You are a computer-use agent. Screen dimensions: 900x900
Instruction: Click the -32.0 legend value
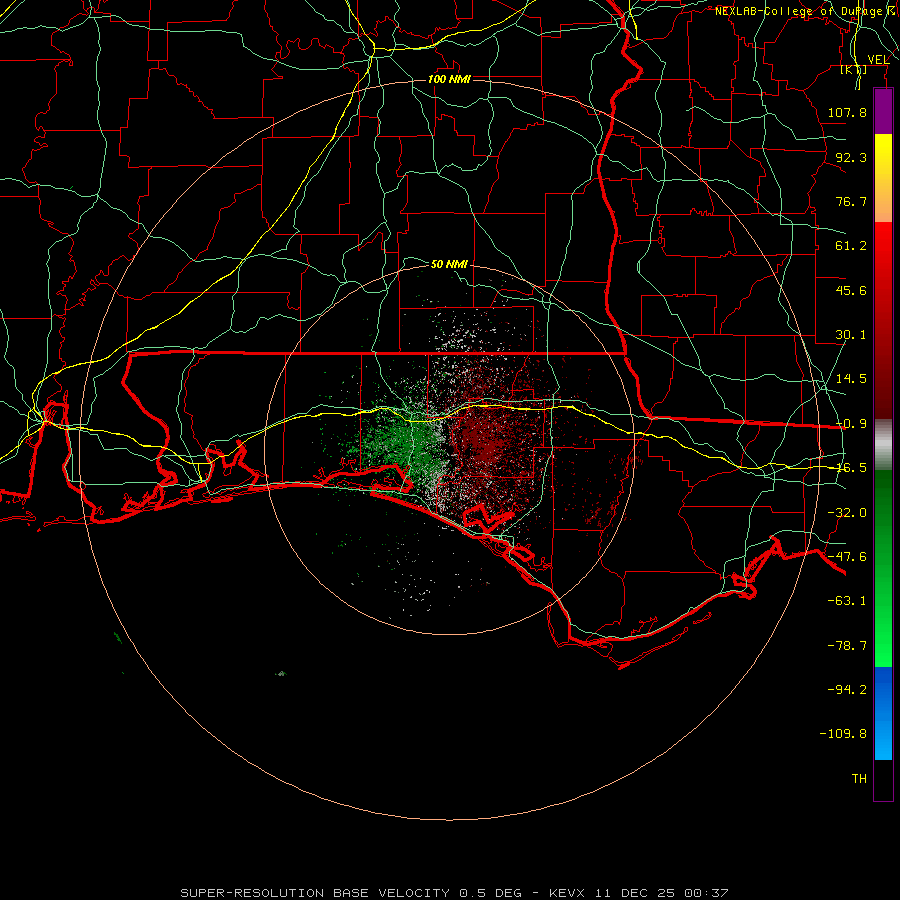[847, 513]
